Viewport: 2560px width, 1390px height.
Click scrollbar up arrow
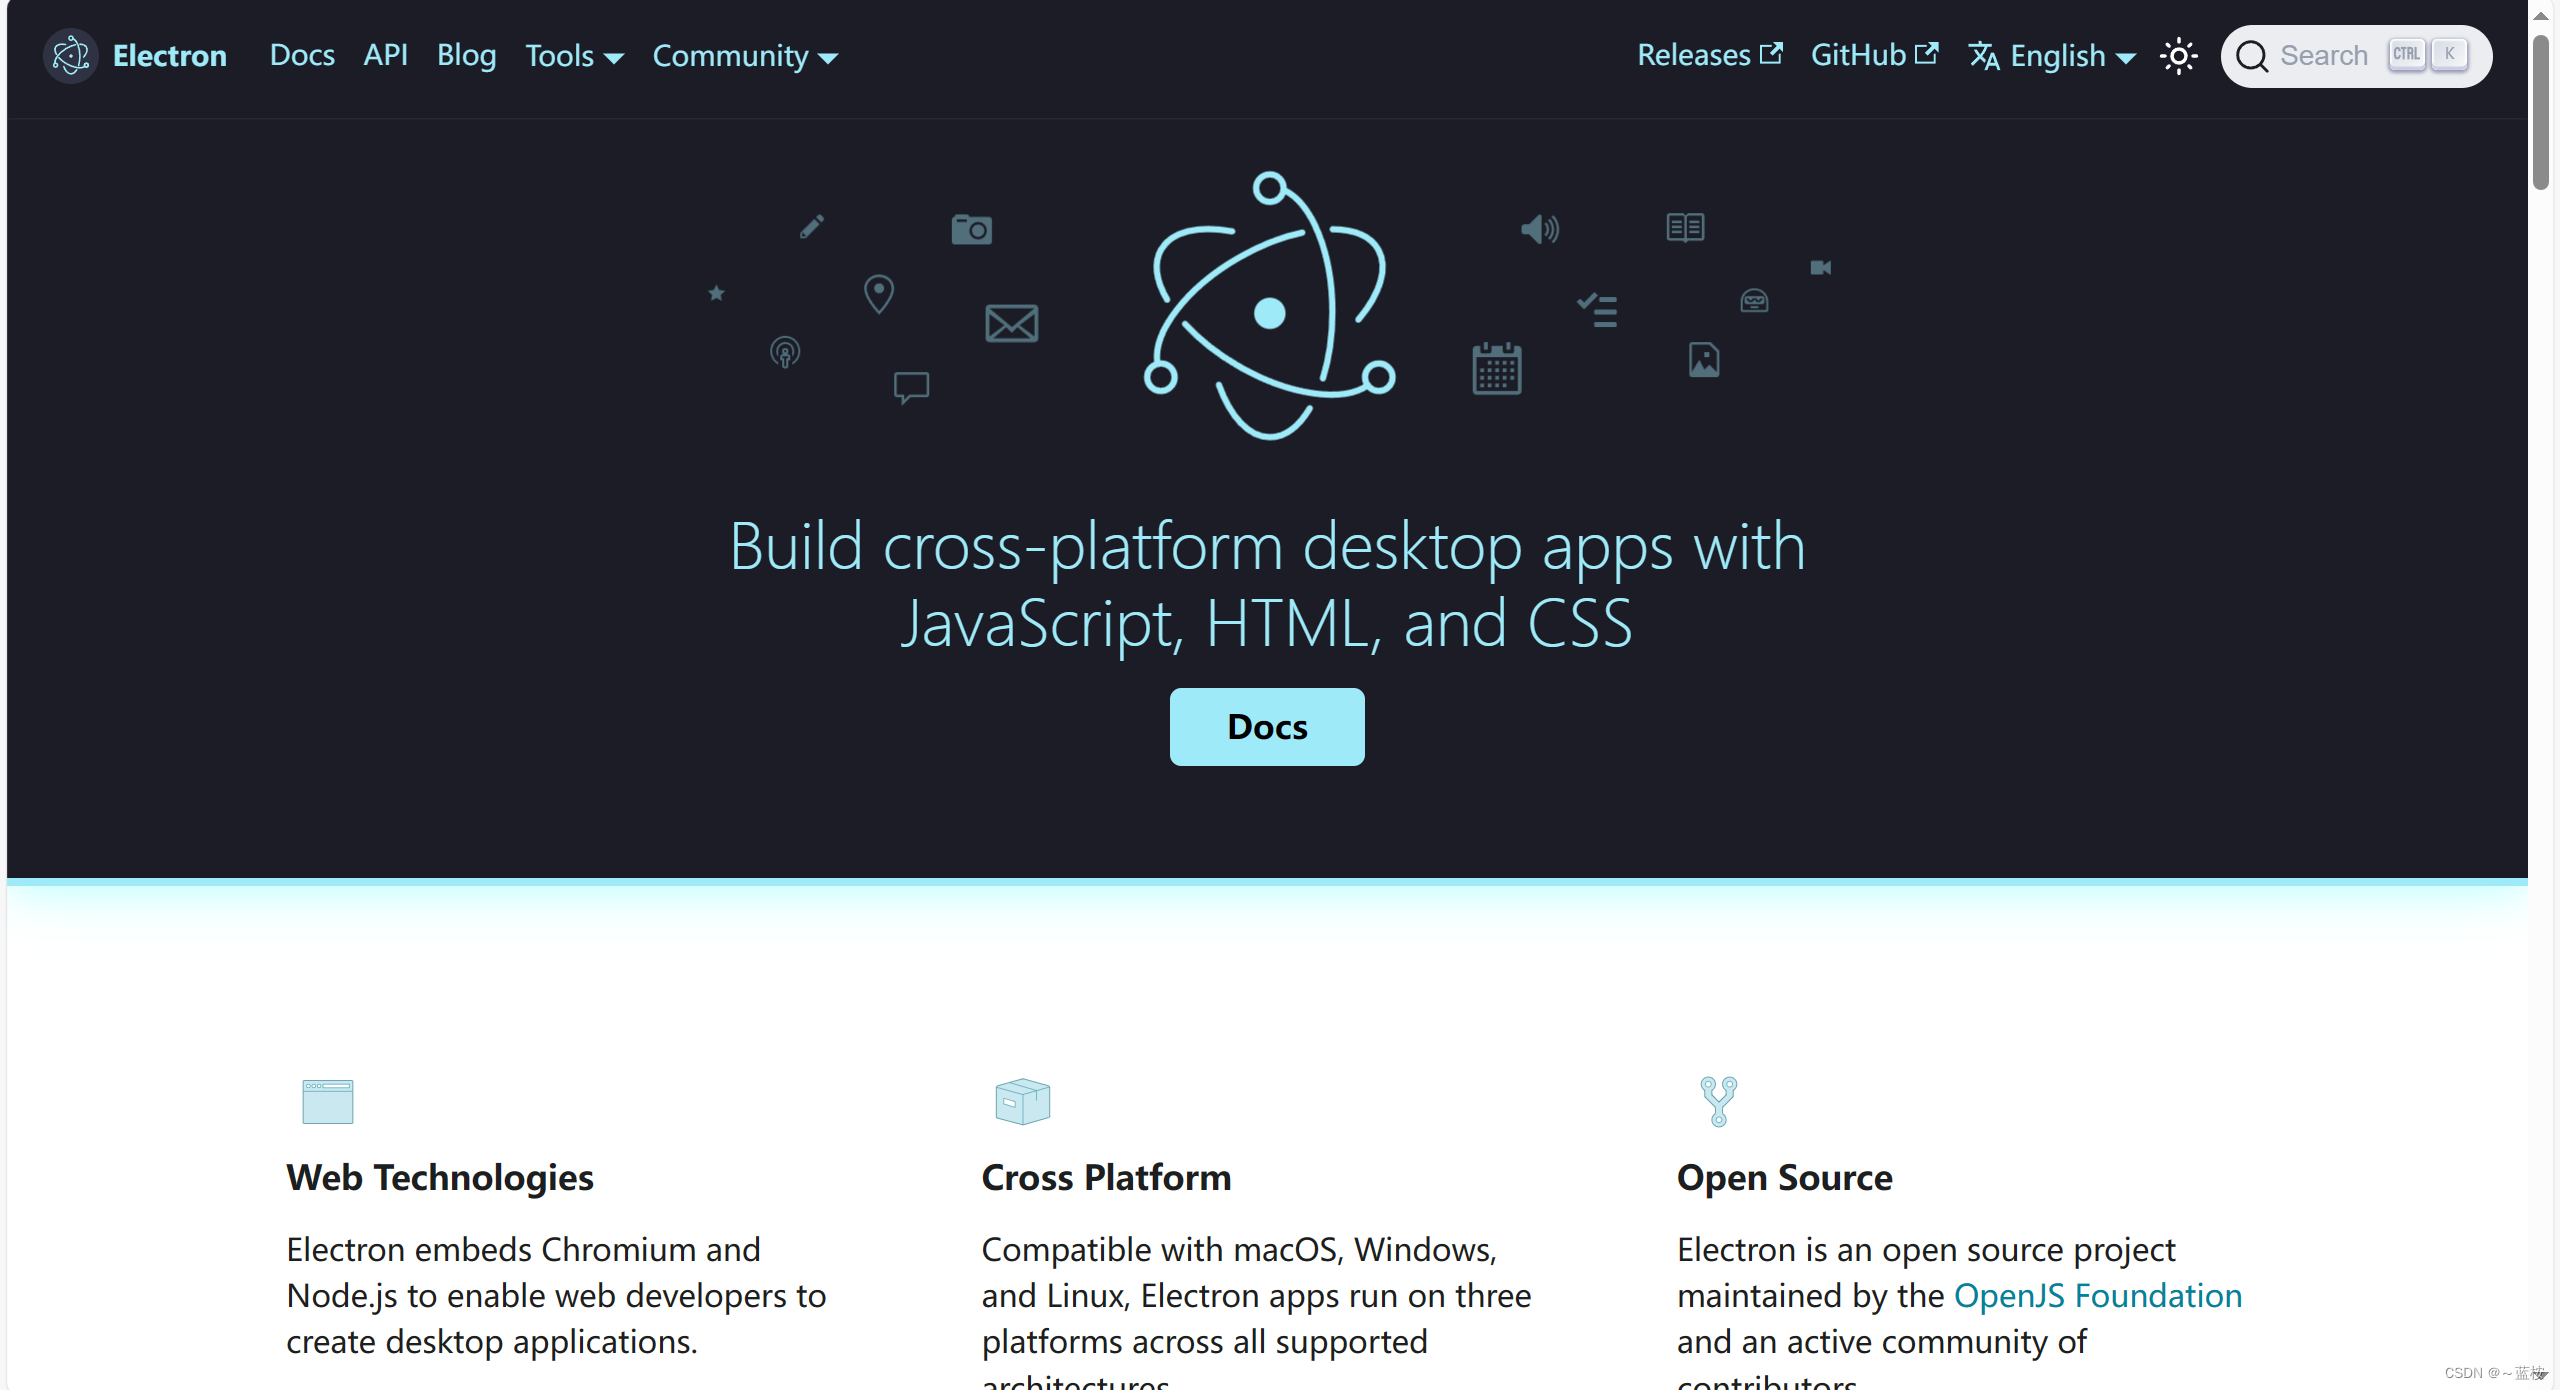(x=2541, y=15)
